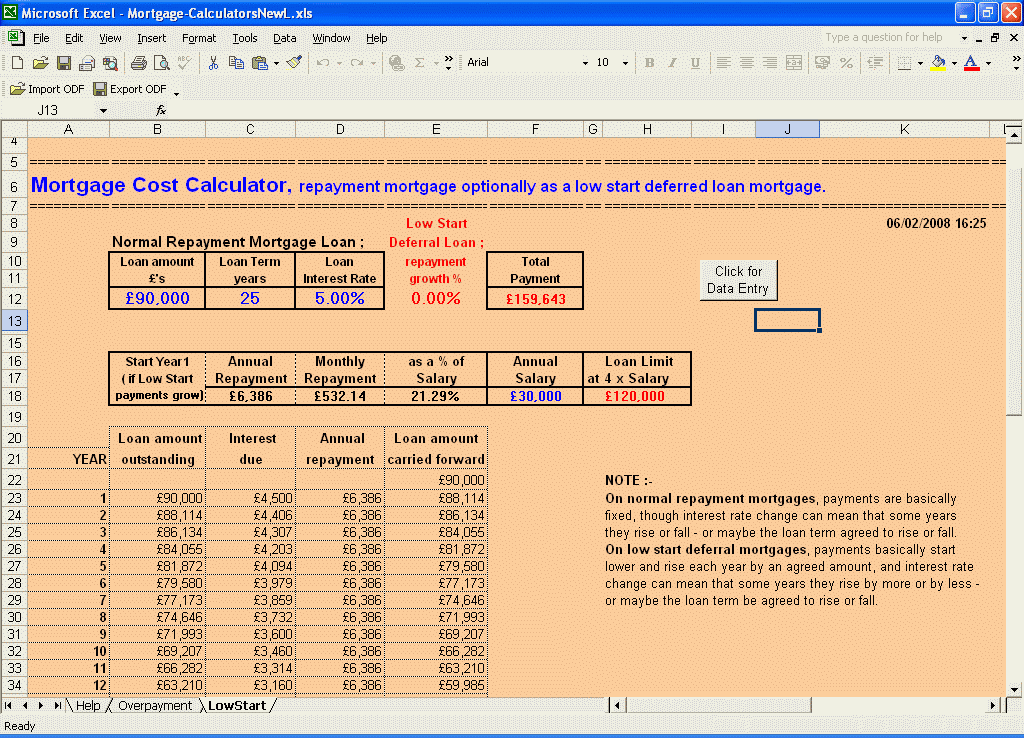The image size is (1024, 738).
Task: Open the Tools menu
Action: click(x=245, y=38)
